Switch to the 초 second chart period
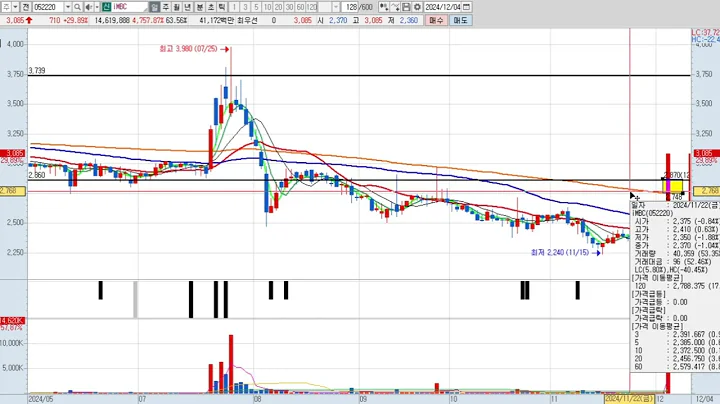 point(211,7)
